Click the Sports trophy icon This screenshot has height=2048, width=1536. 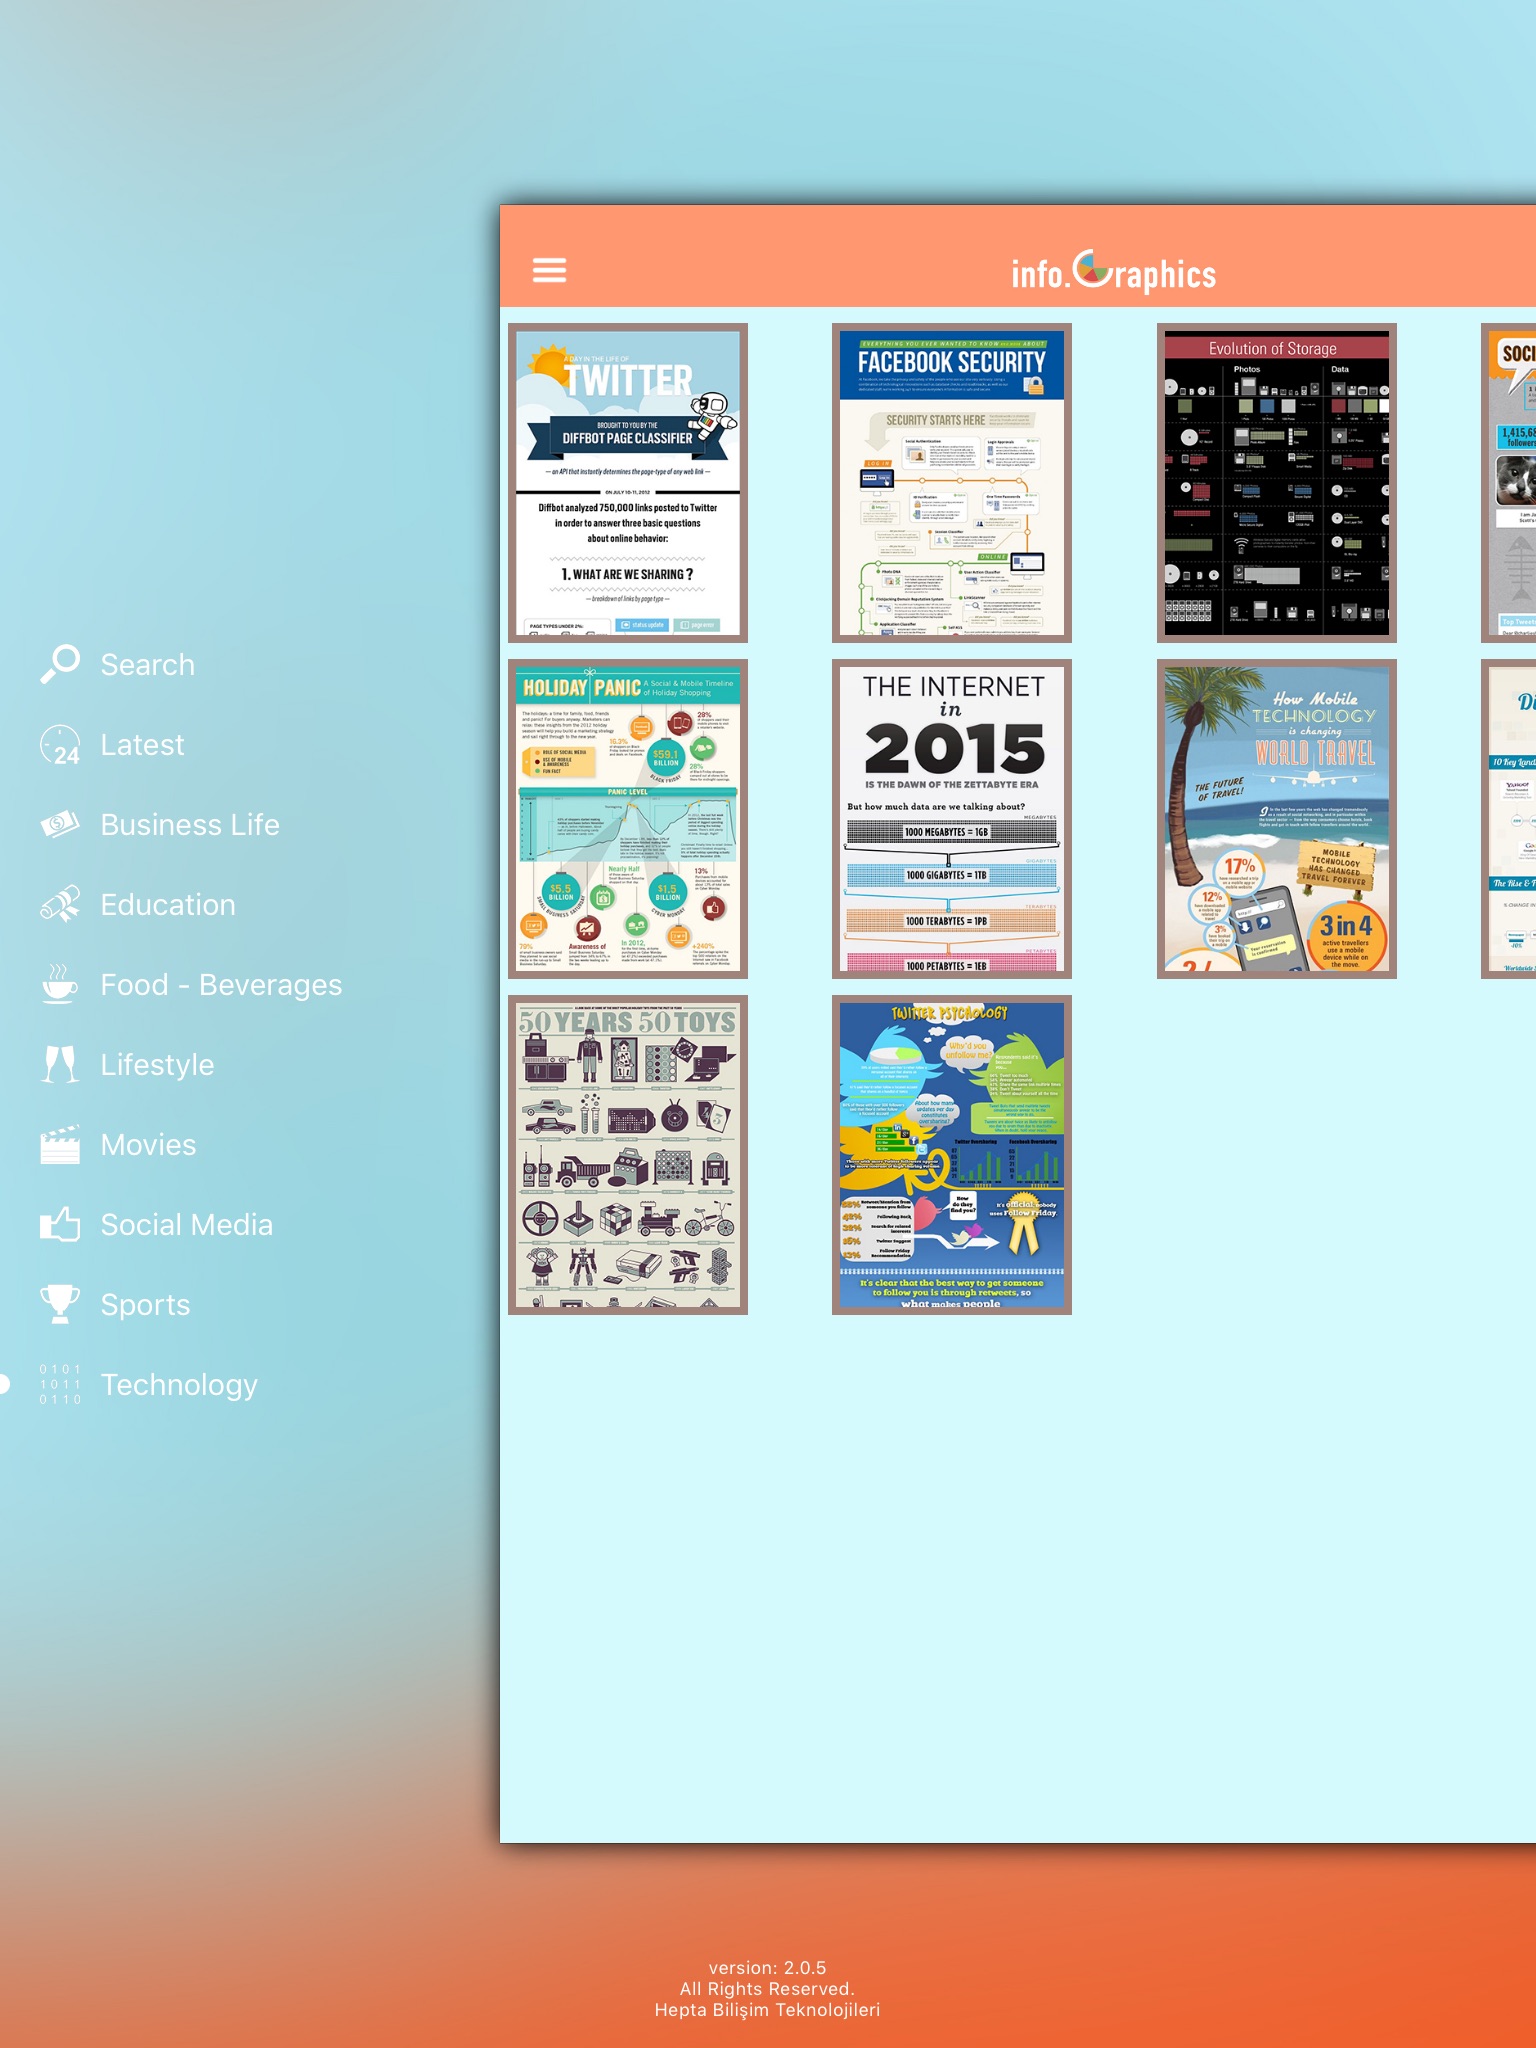(x=60, y=1304)
